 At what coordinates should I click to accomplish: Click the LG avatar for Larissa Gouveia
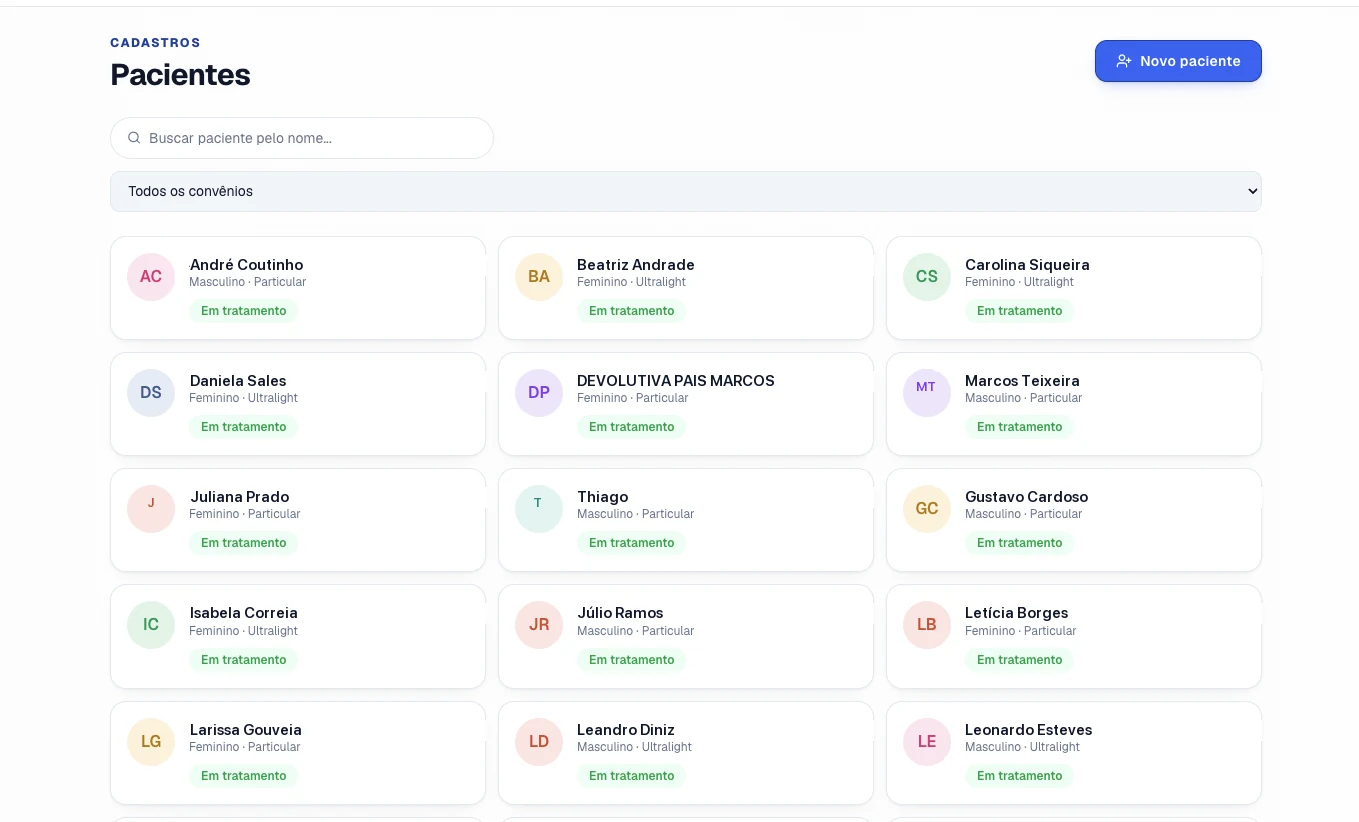pyautogui.click(x=151, y=742)
